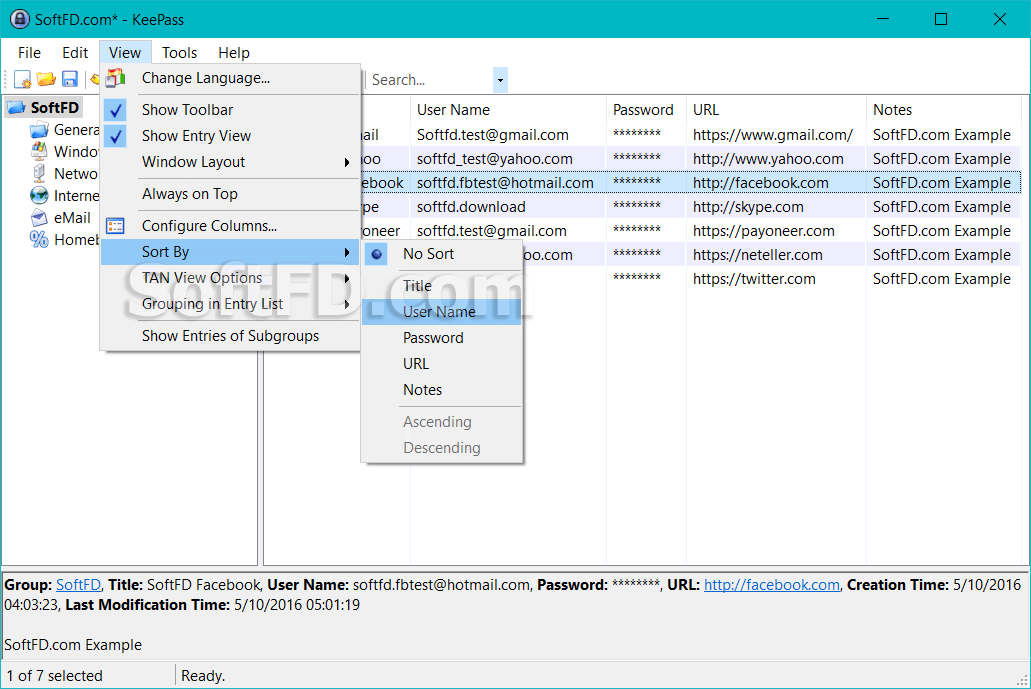This screenshot has height=689, width=1031.
Task: Open Change Language menu entry
Action: (230, 78)
